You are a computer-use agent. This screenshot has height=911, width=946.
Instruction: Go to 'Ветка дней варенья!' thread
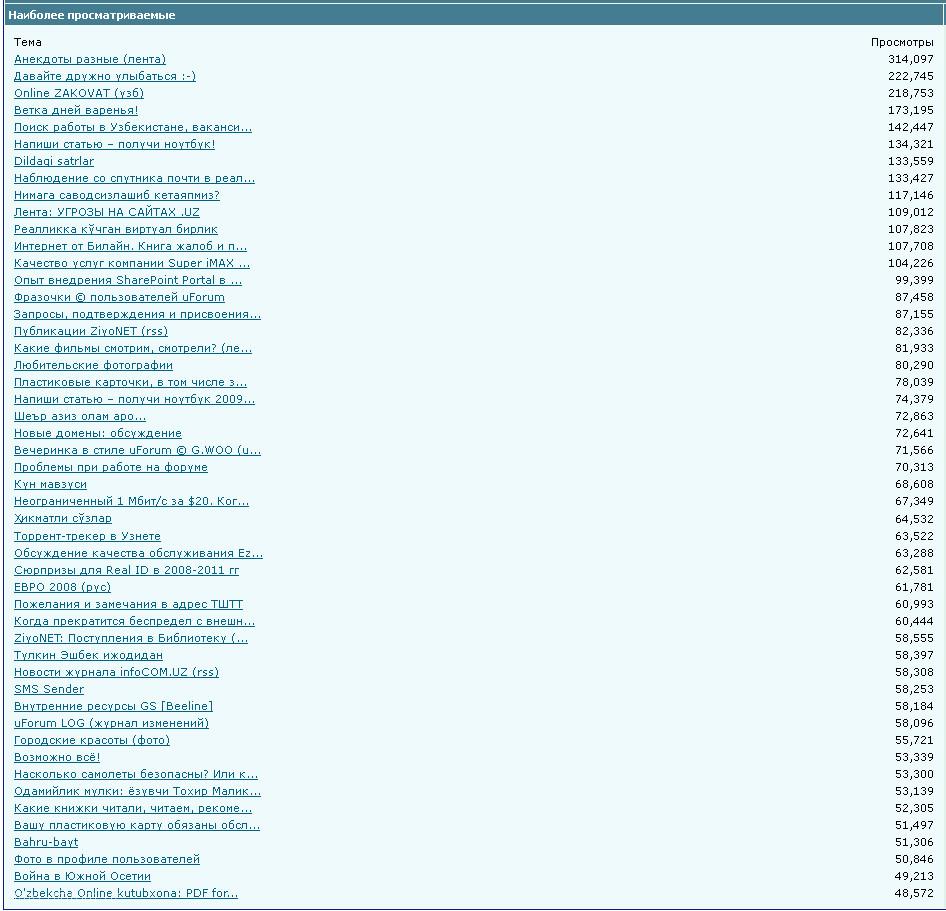coord(76,110)
